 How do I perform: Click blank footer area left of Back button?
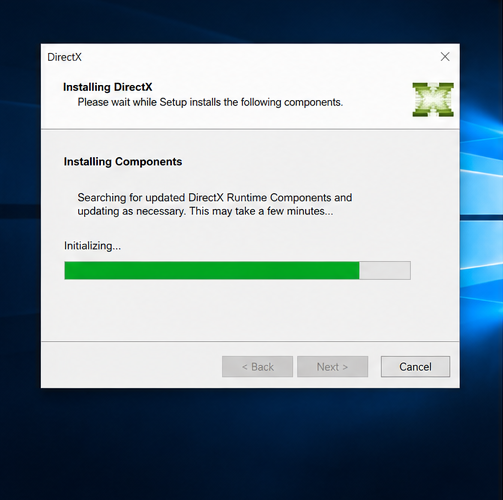point(132,367)
